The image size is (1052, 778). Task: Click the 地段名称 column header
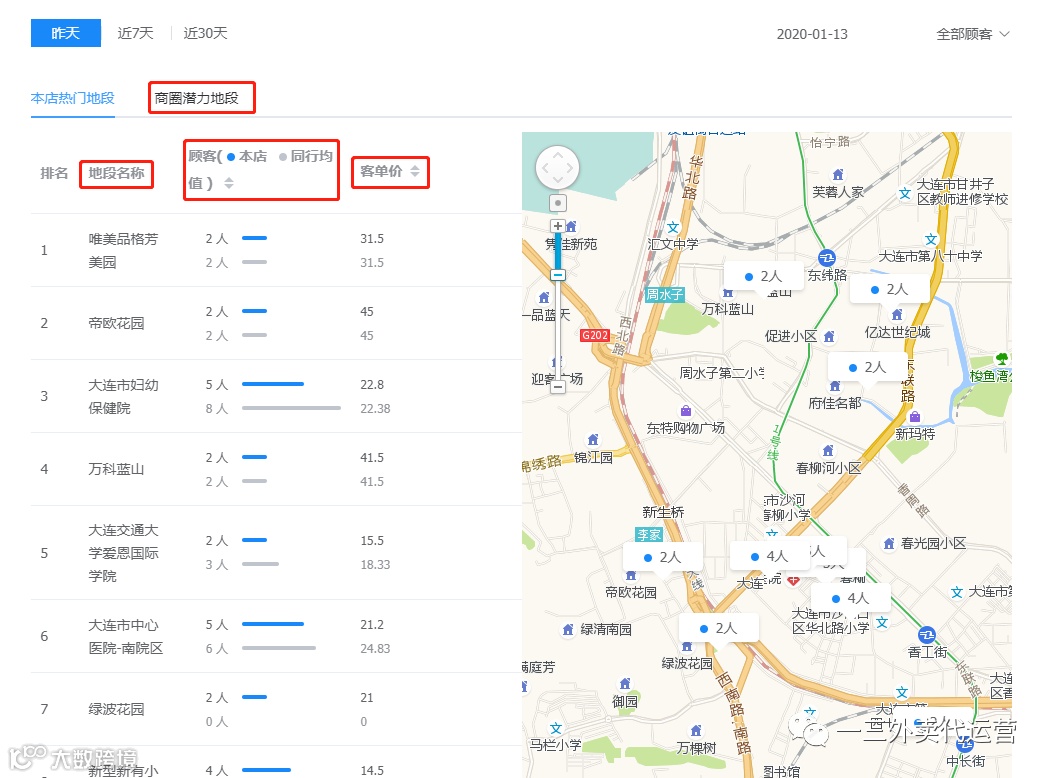point(116,173)
